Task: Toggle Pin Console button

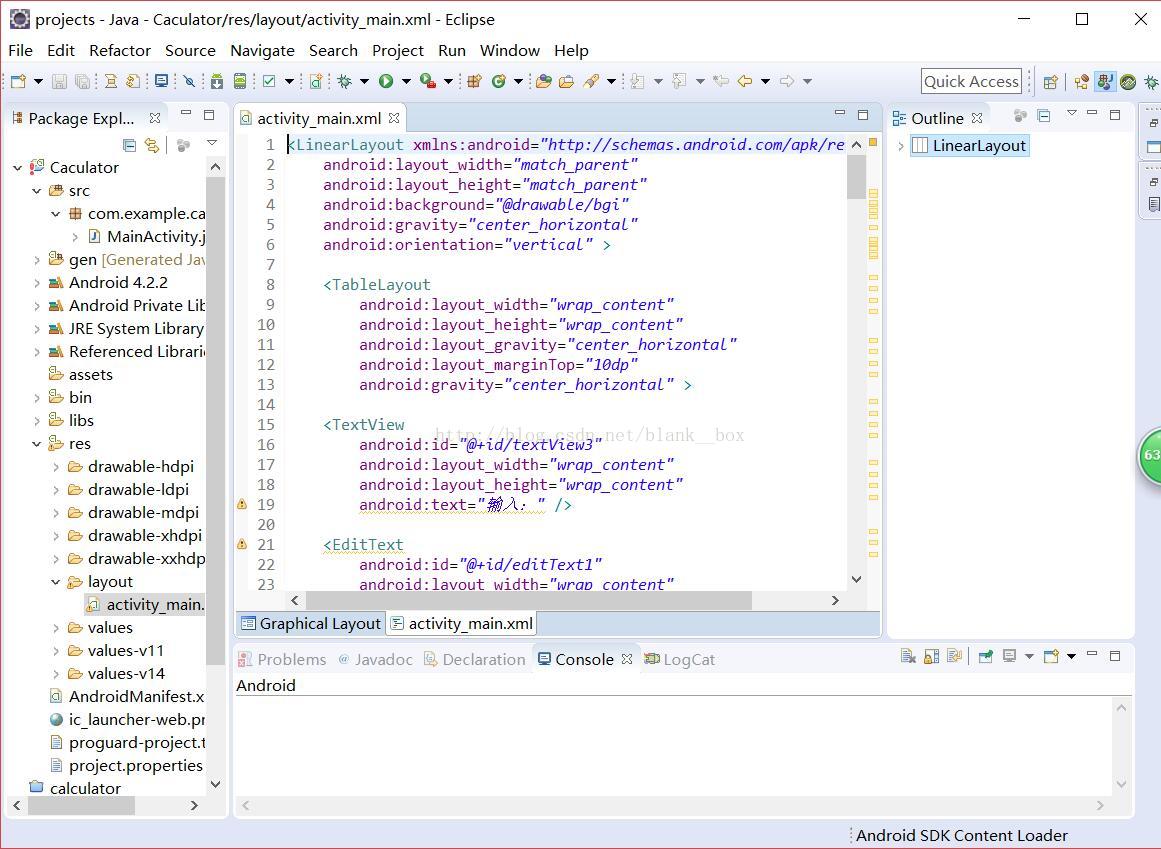Action: coord(986,657)
